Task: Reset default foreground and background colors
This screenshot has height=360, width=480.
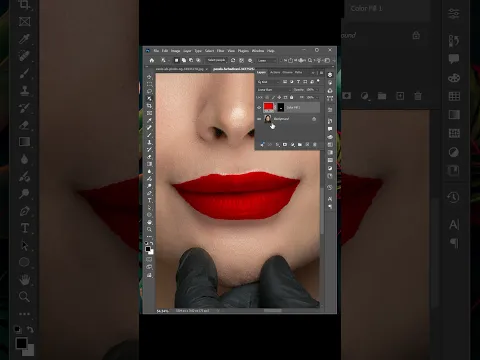Action: point(146,242)
